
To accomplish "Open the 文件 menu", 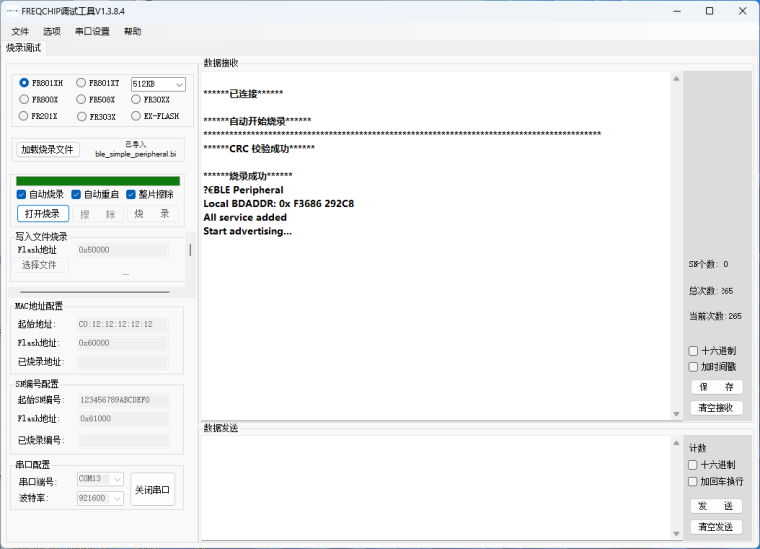I will pyautogui.click(x=20, y=31).
